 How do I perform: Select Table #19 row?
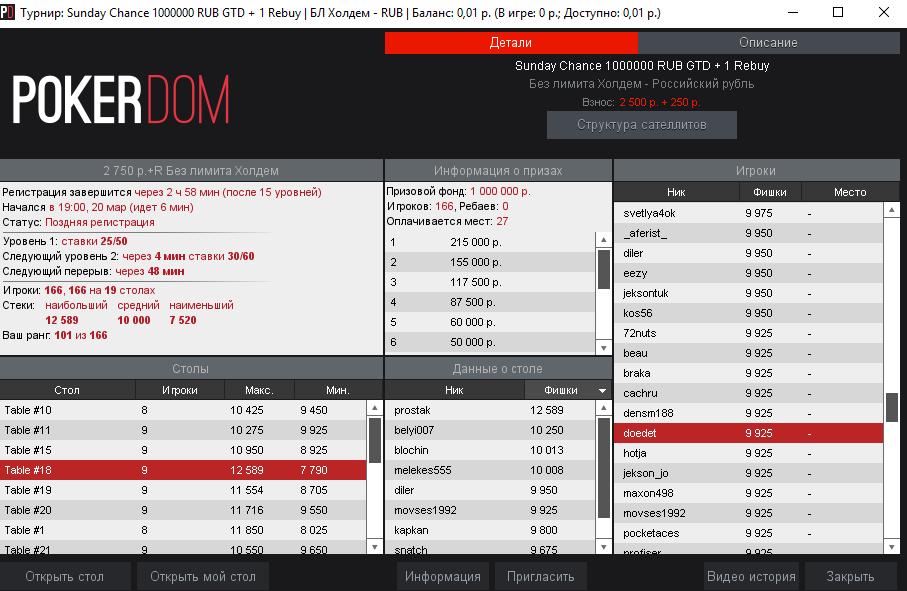(x=183, y=490)
